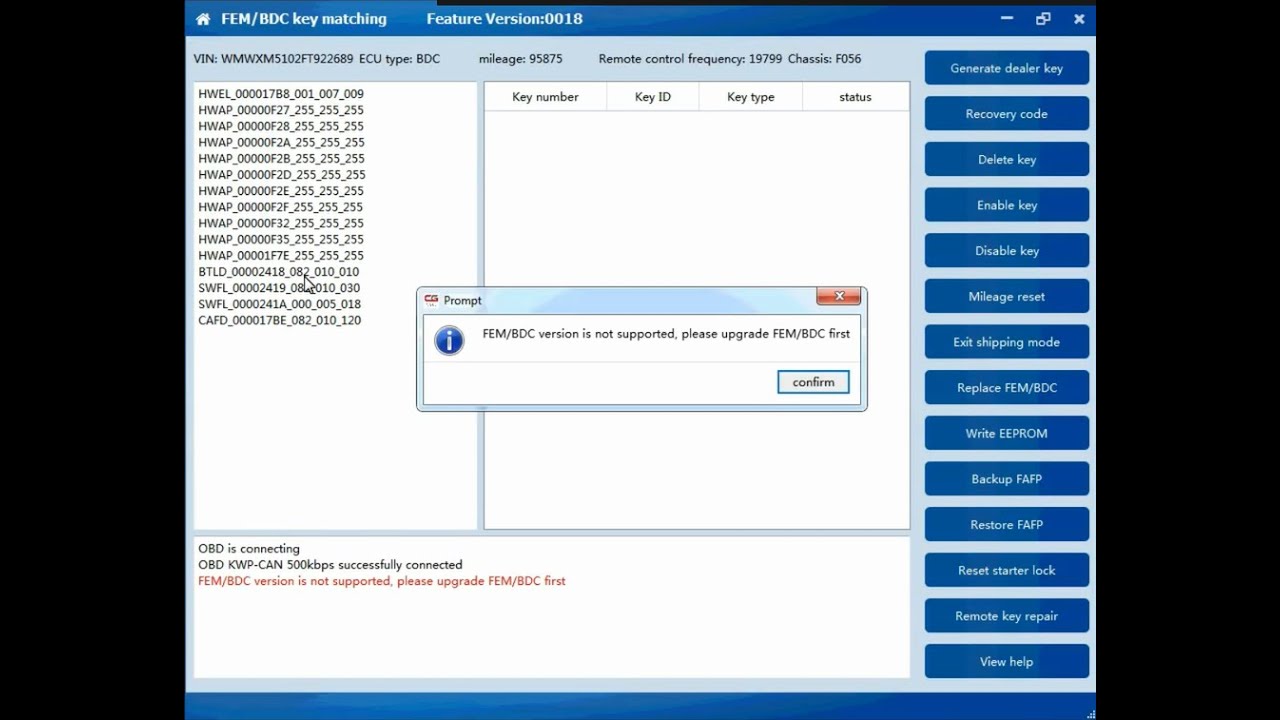Select Enable key button
The image size is (1280, 720).
click(x=1006, y=205)
